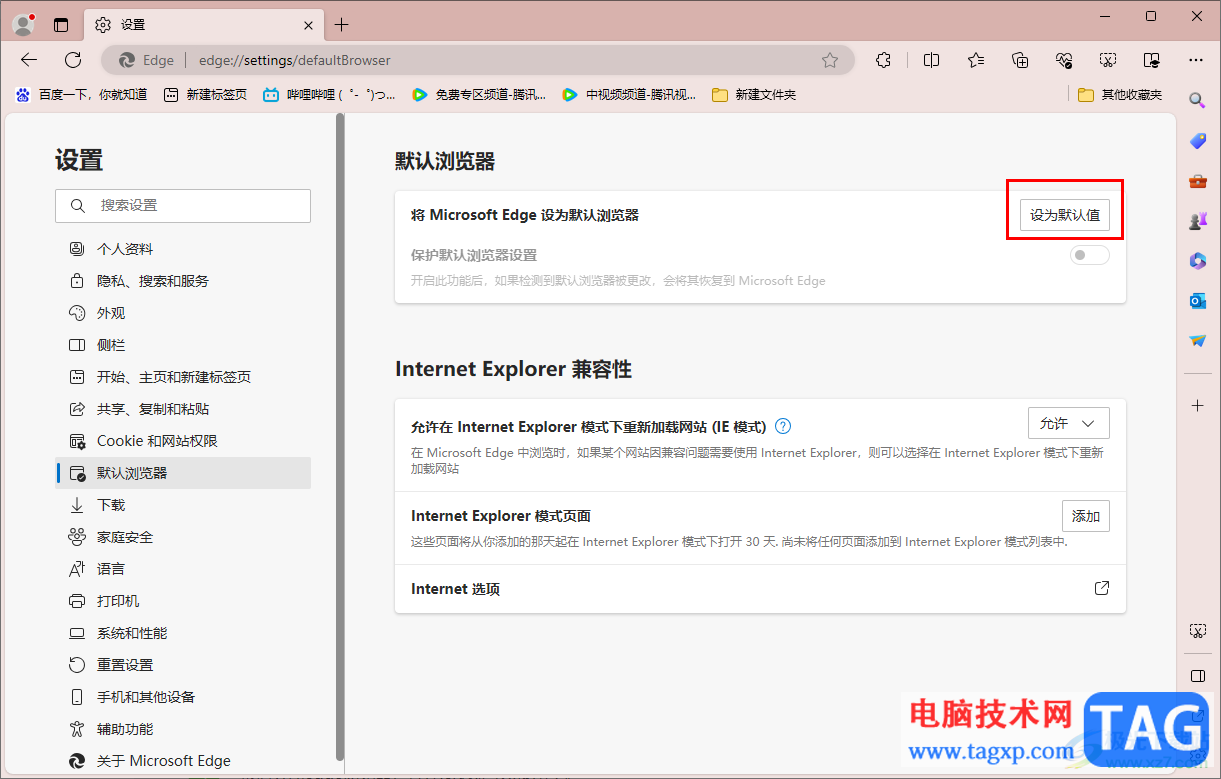Open the shopping tag sidebar icon
The image size is (1221, 779).
click(1197, 141)
